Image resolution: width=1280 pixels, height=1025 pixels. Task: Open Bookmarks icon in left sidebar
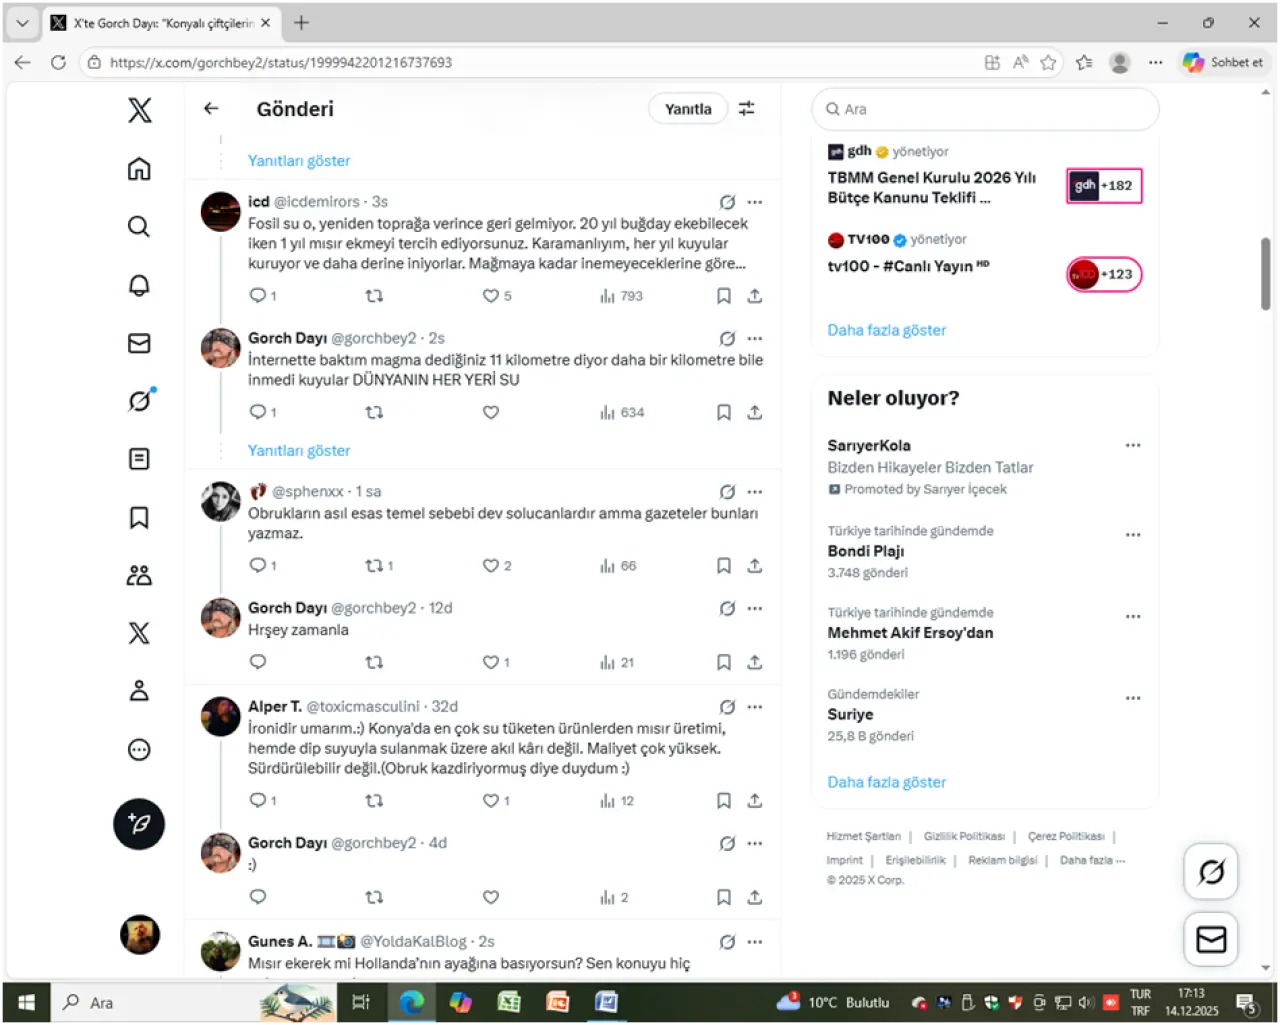(139, 517)
